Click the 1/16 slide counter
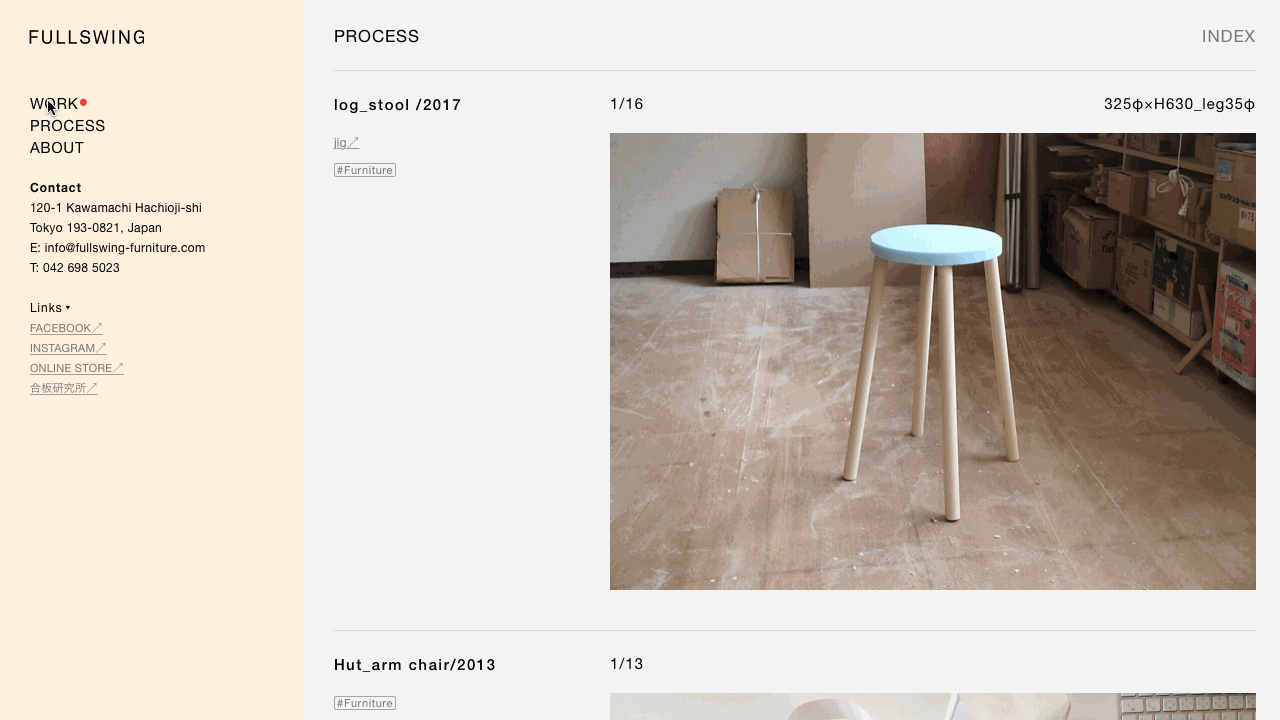Image resolution: width=1280 pixels, height=720 pixels. click(627, 104)
